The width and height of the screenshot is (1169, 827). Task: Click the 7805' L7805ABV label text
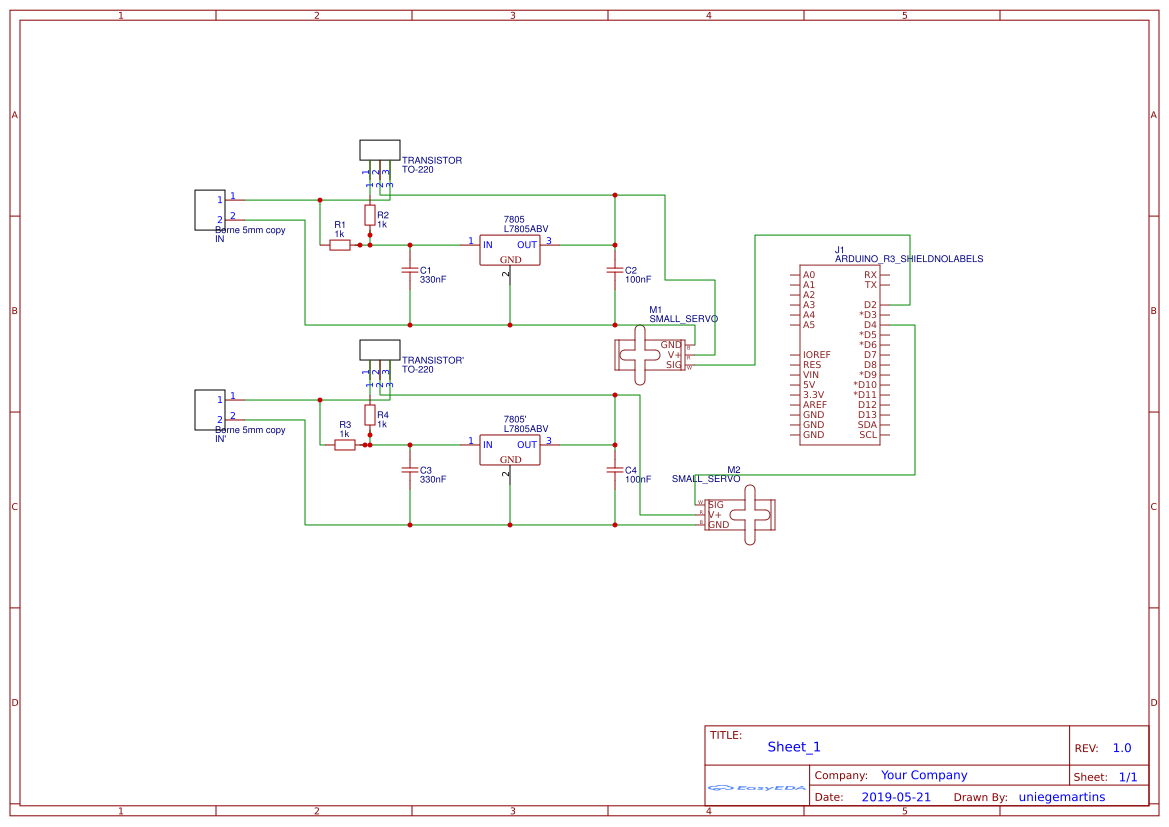click(x=526, y=424)
